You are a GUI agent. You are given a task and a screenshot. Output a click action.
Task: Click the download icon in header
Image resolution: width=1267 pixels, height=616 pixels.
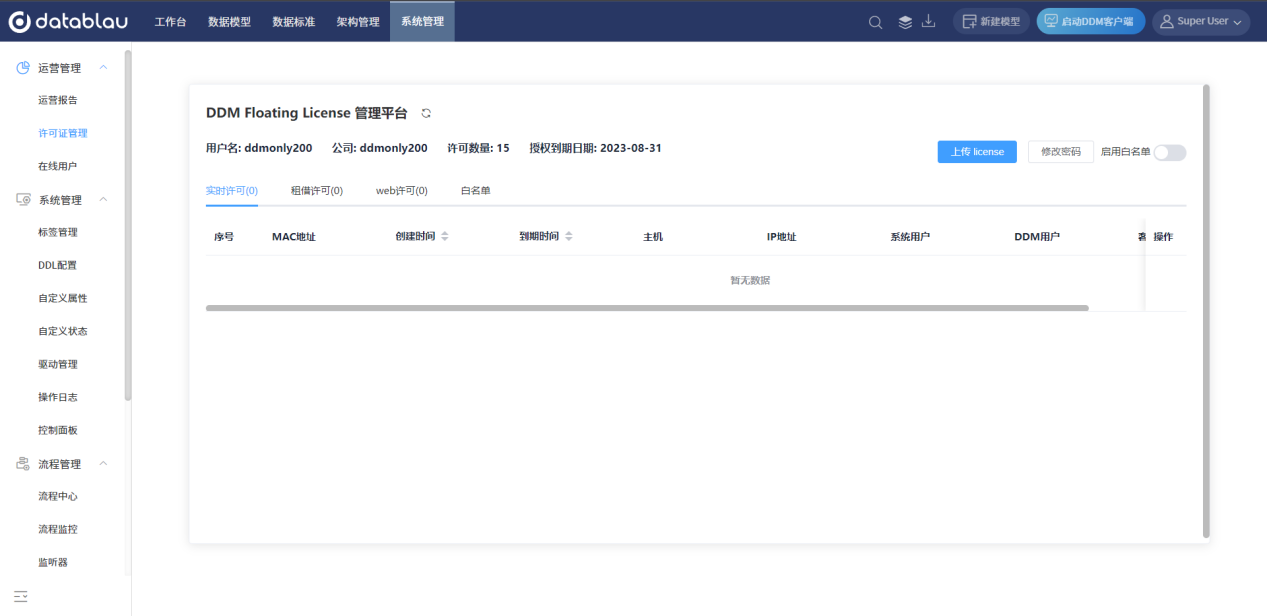pyautogui.click(x=928, y=21)
